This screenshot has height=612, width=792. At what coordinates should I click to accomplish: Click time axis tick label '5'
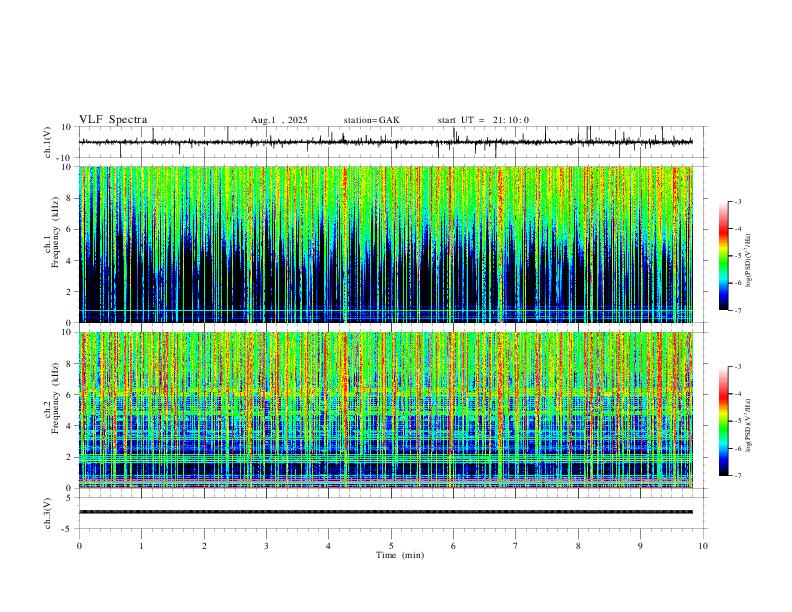pyautogui.click(x=391, y=546)
